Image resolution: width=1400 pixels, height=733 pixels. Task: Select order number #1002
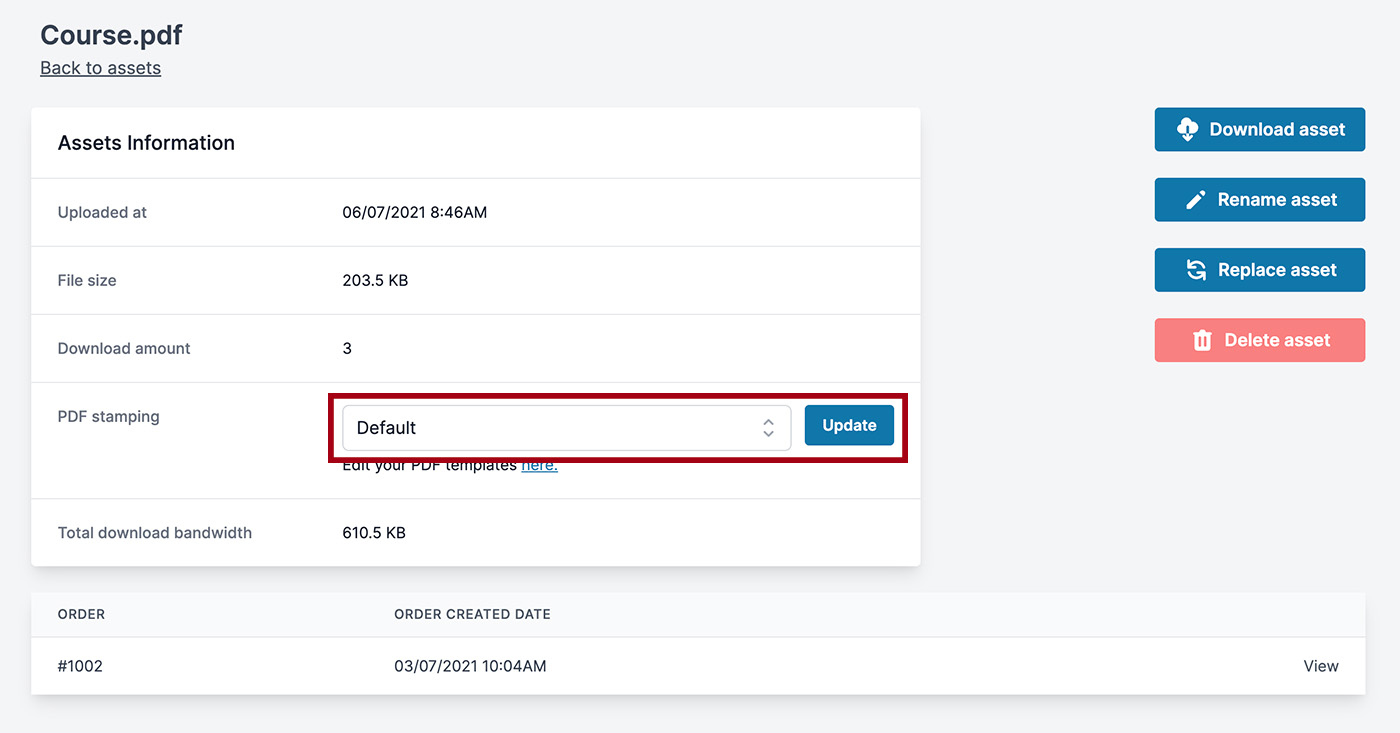[80, 666]
